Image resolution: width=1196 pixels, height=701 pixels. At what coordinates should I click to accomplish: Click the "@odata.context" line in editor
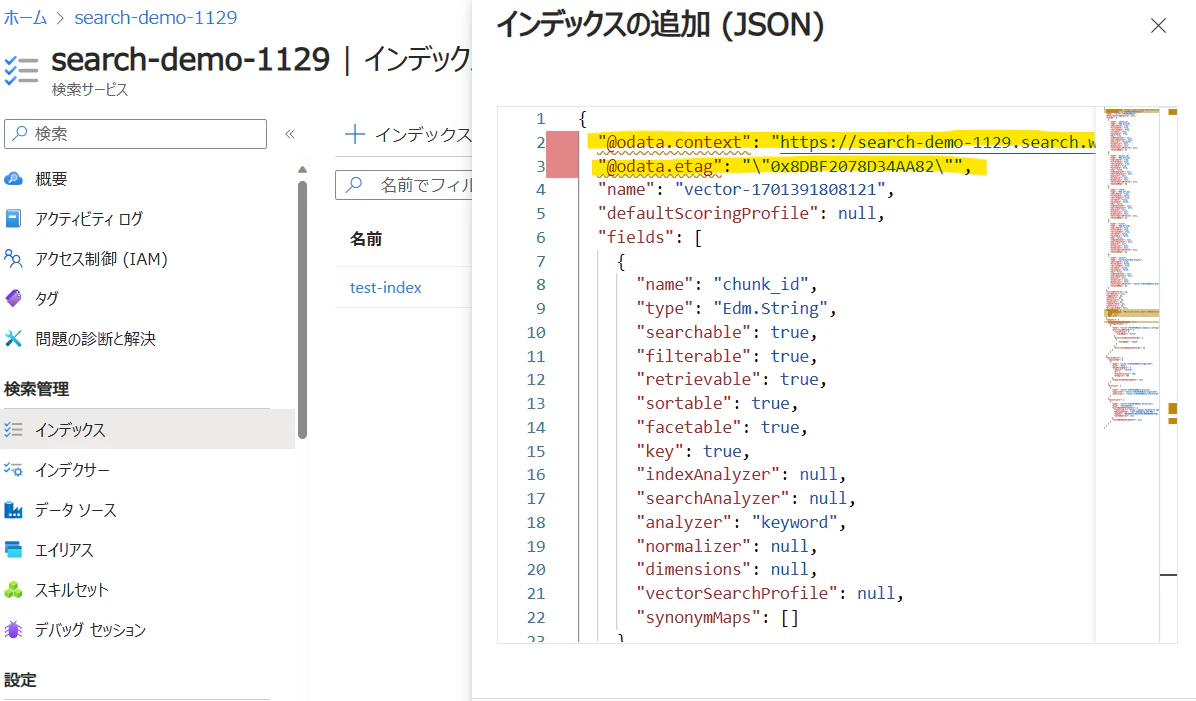coord(846,142)
